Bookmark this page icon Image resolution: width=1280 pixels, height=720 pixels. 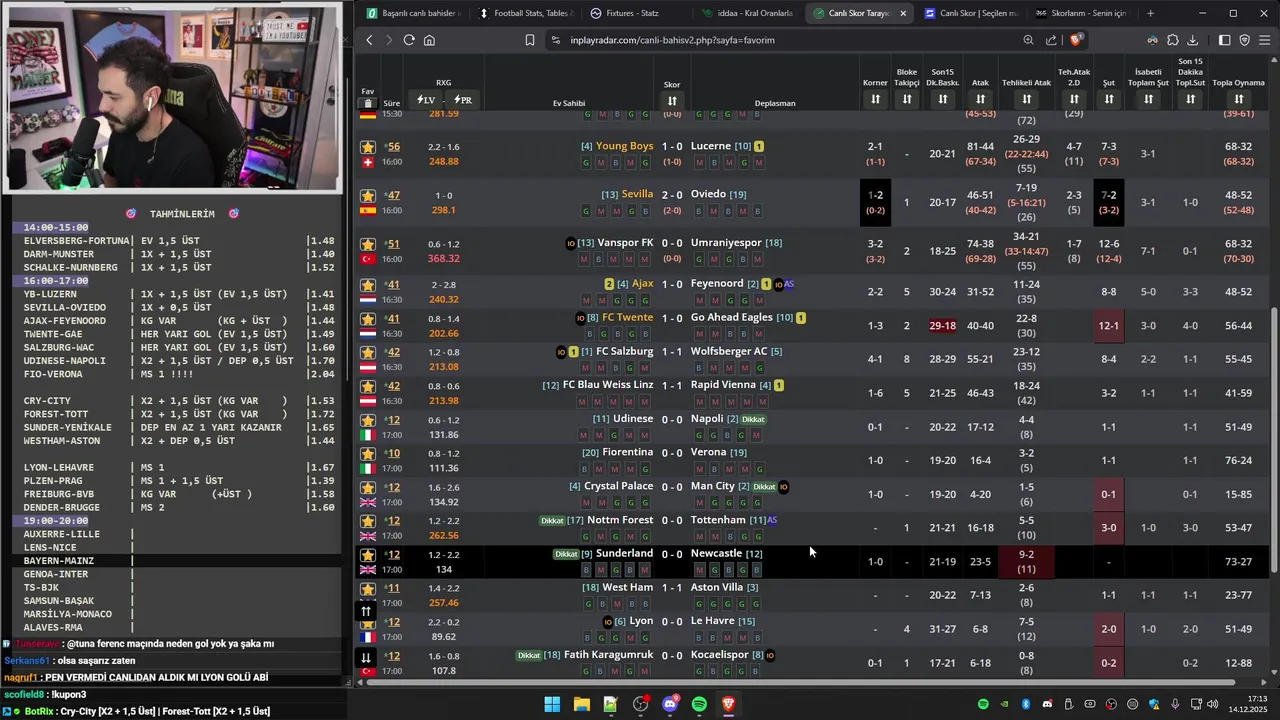point(530,40)
